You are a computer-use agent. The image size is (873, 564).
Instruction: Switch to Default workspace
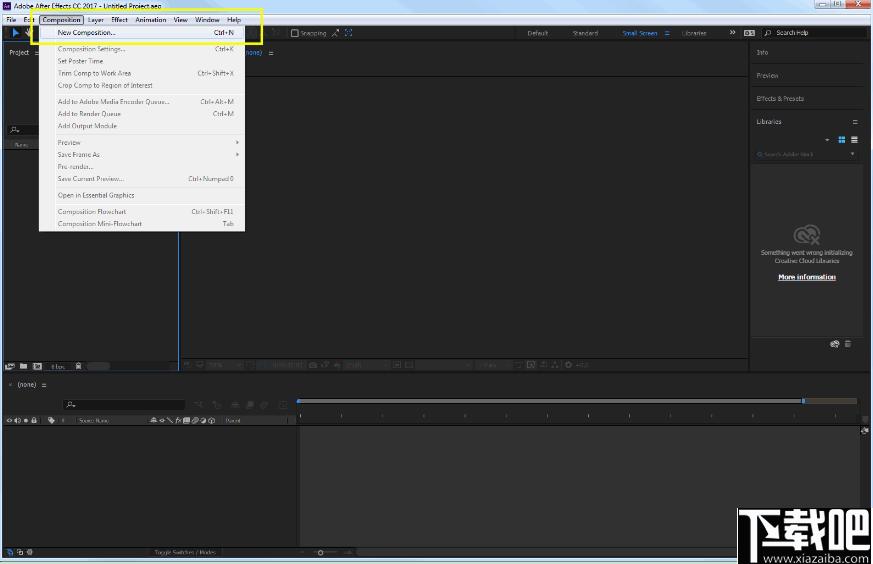point(538,33)
